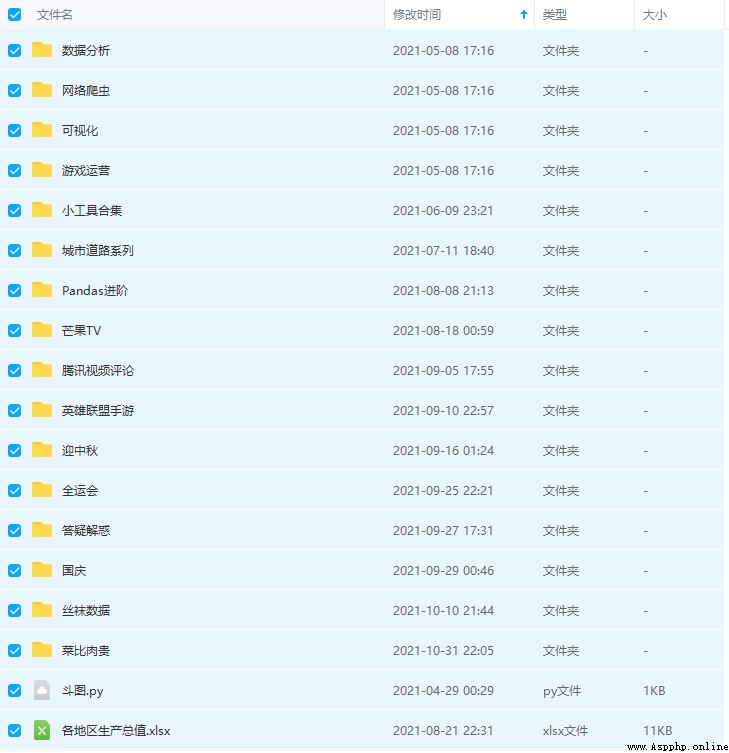Click the green xlsx icon of 各地区生产总值

click(x=42, y=730)
